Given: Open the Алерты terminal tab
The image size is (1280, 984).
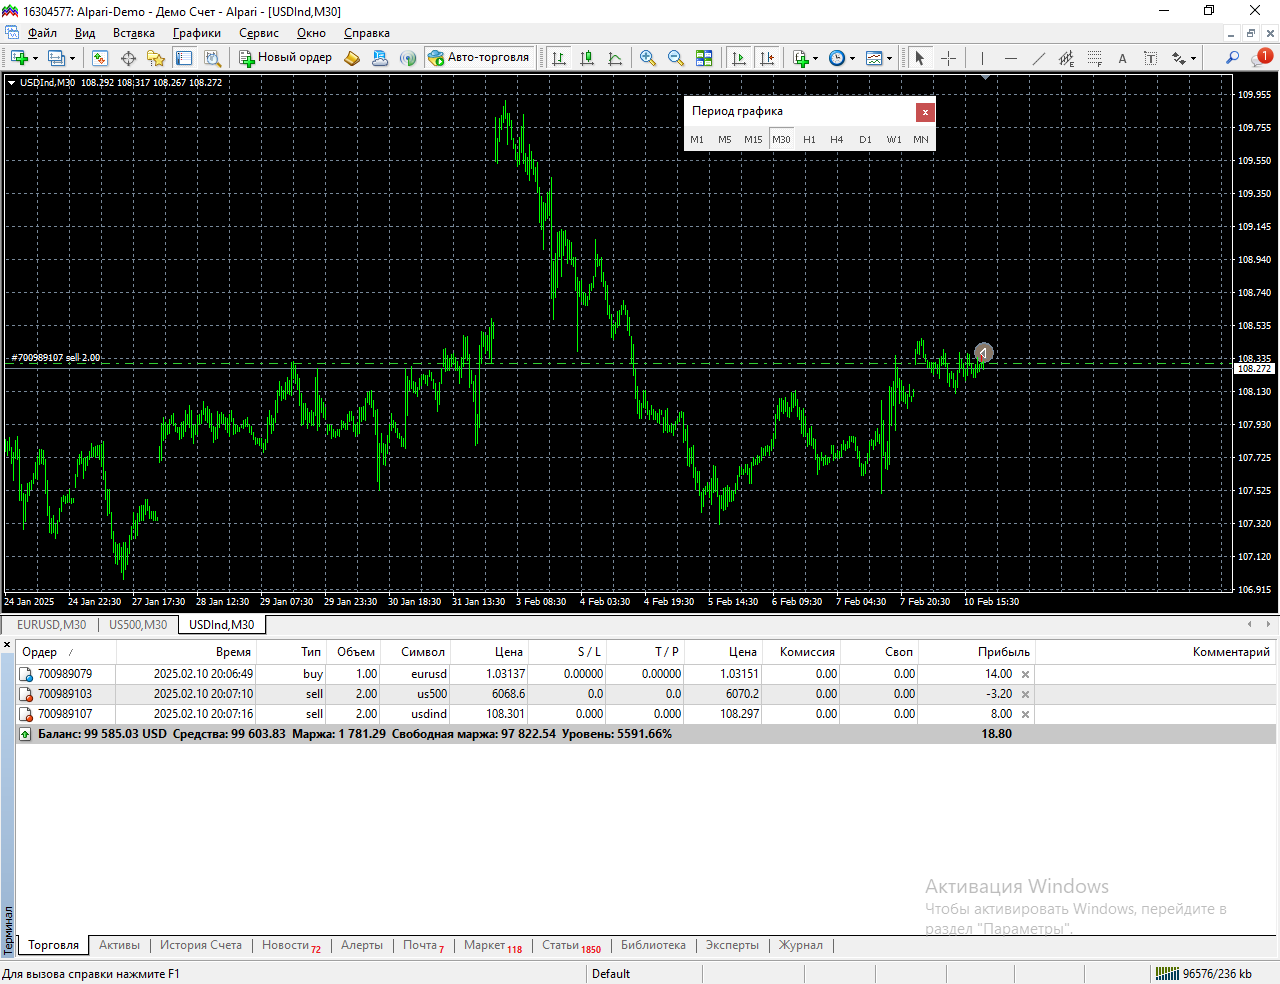Looking at the screenshot, I should pyautogui.click(x=362, y=945).
